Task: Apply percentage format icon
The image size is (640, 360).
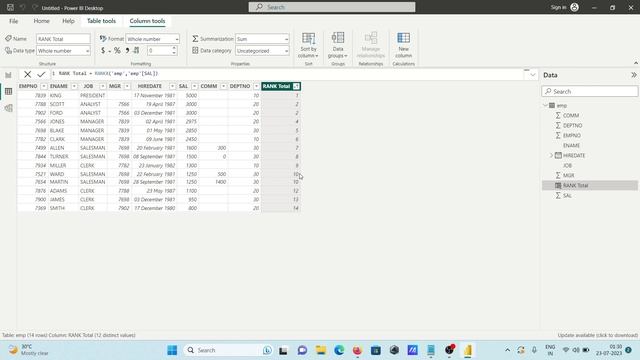Action: point(117,50)
